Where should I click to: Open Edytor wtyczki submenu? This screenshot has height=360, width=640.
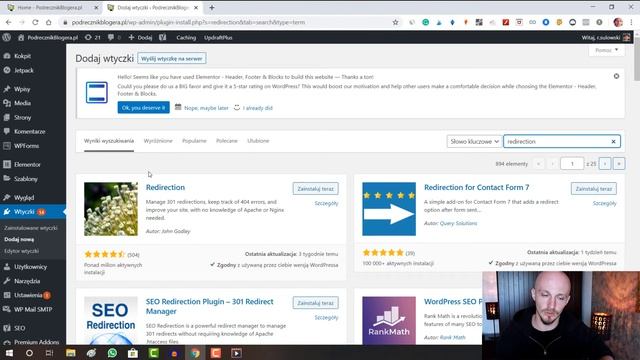pyautogui.click(x=21, y=251)
